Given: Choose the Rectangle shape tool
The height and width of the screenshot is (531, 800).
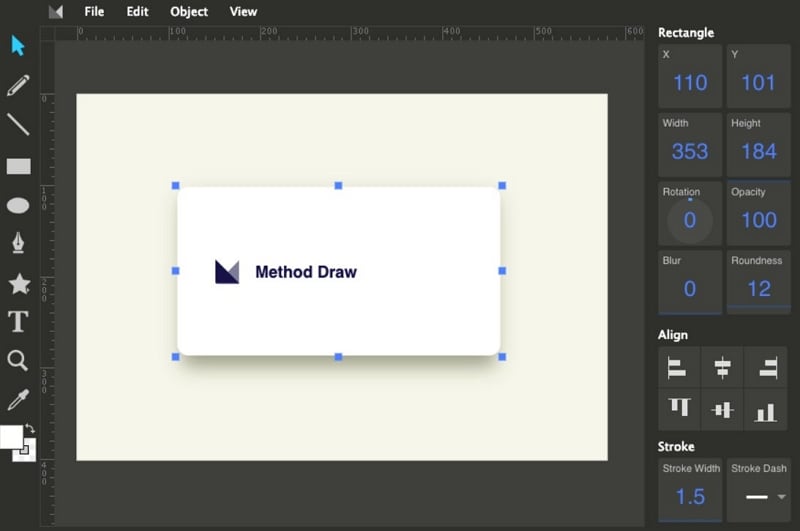Looking at the screenshot, I should pos(18,166).
